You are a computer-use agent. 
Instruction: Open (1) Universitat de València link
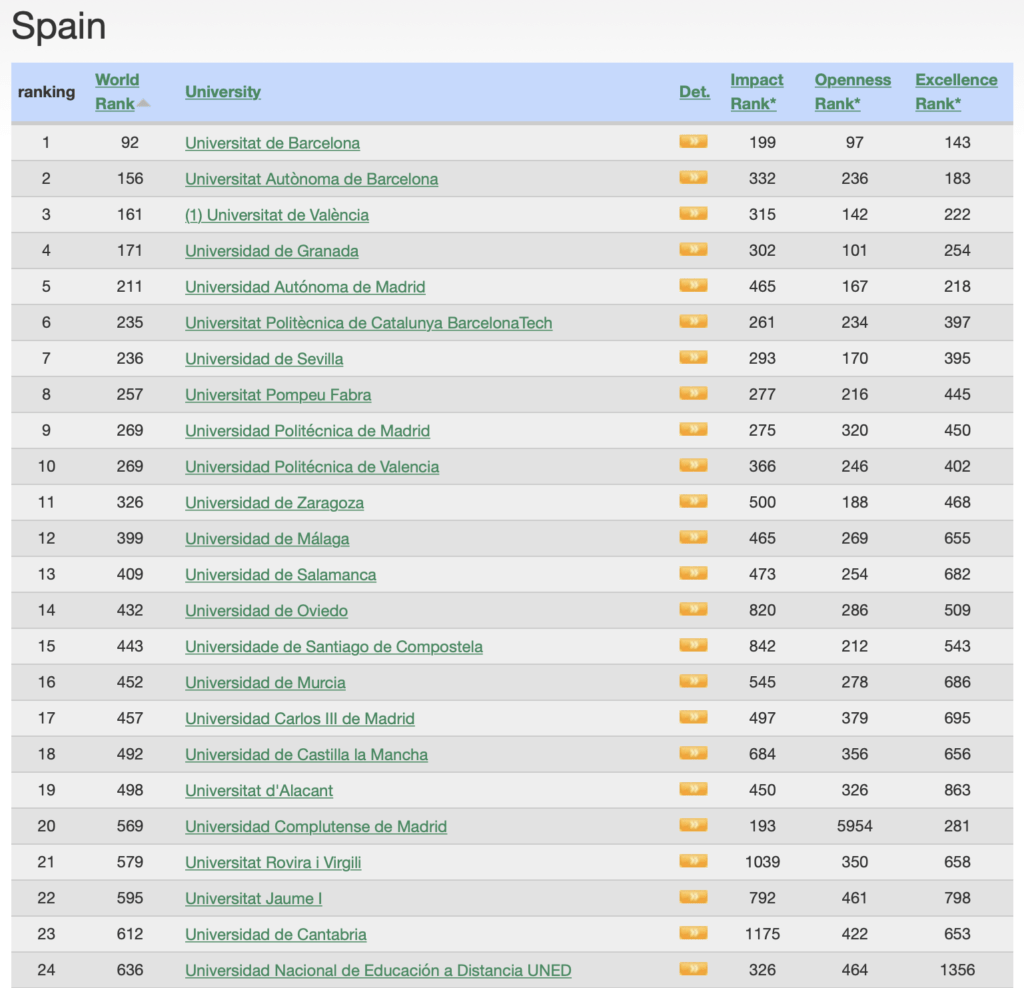277,215
